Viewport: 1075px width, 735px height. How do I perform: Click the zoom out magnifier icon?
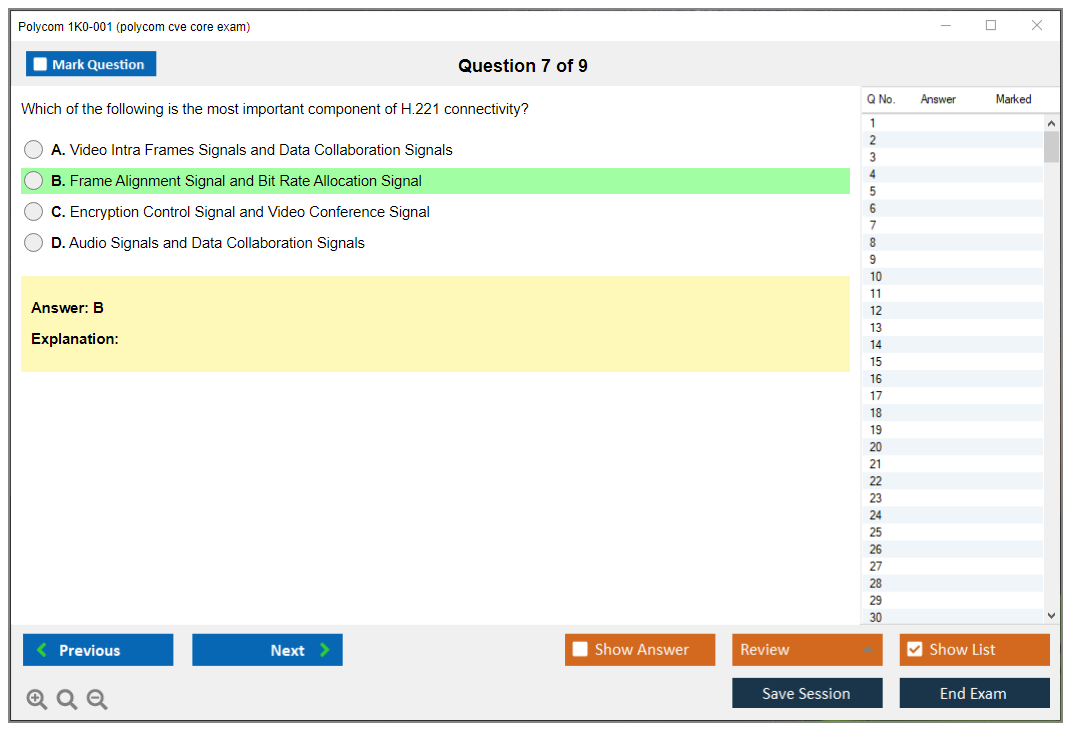(x=97, y=700)
